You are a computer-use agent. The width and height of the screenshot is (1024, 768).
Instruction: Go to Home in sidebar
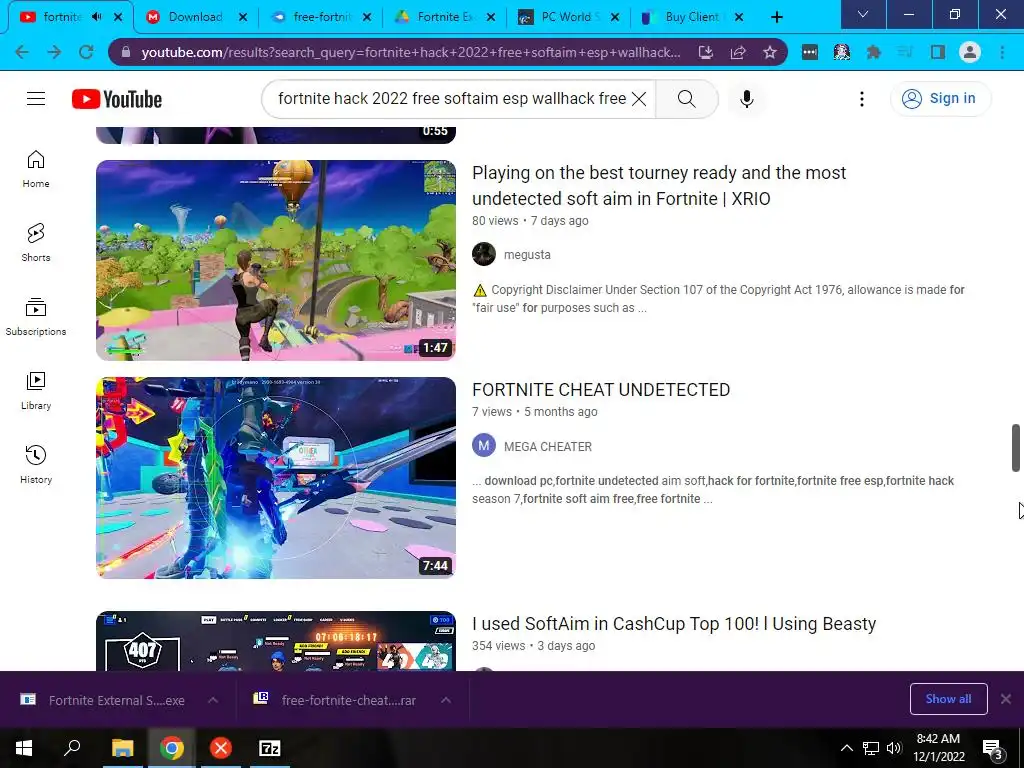click(x=36, y=169)
